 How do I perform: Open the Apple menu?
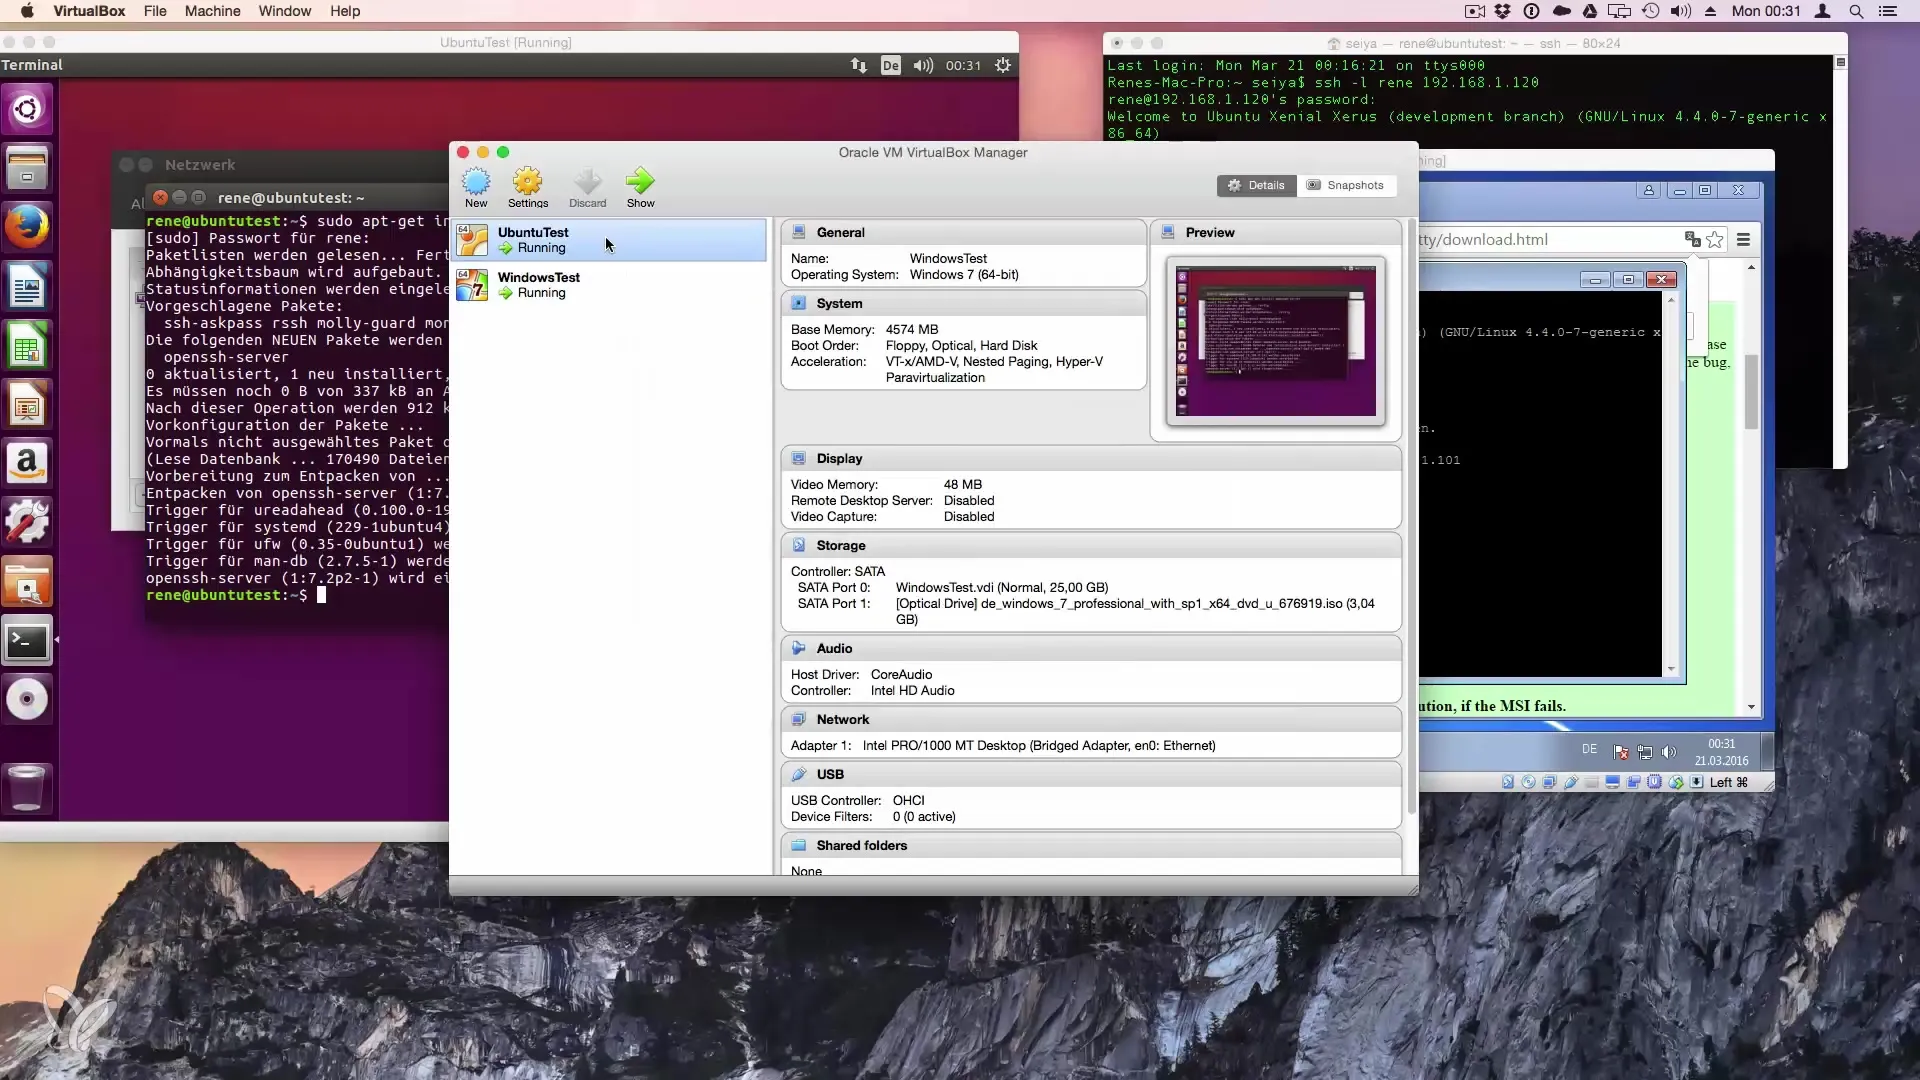coord(27,11)
